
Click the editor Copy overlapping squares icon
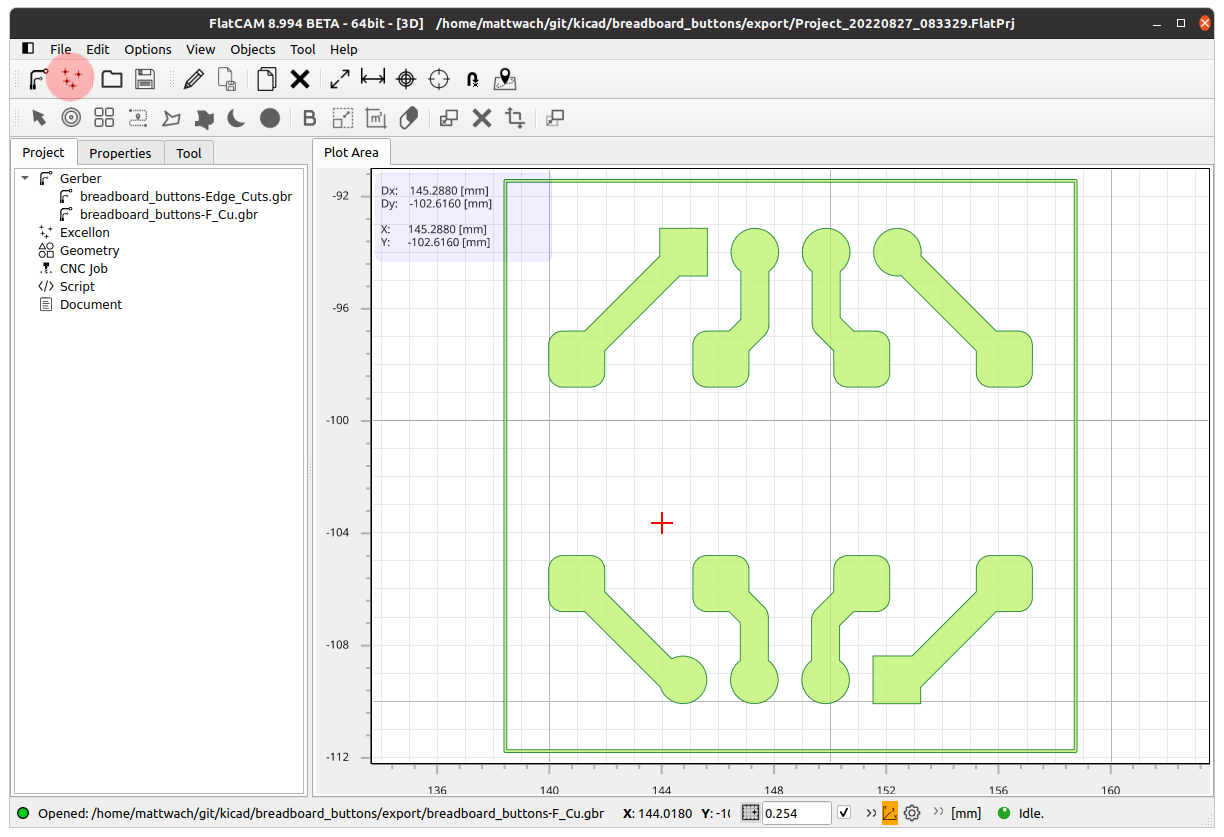click(x=449, y=118)
